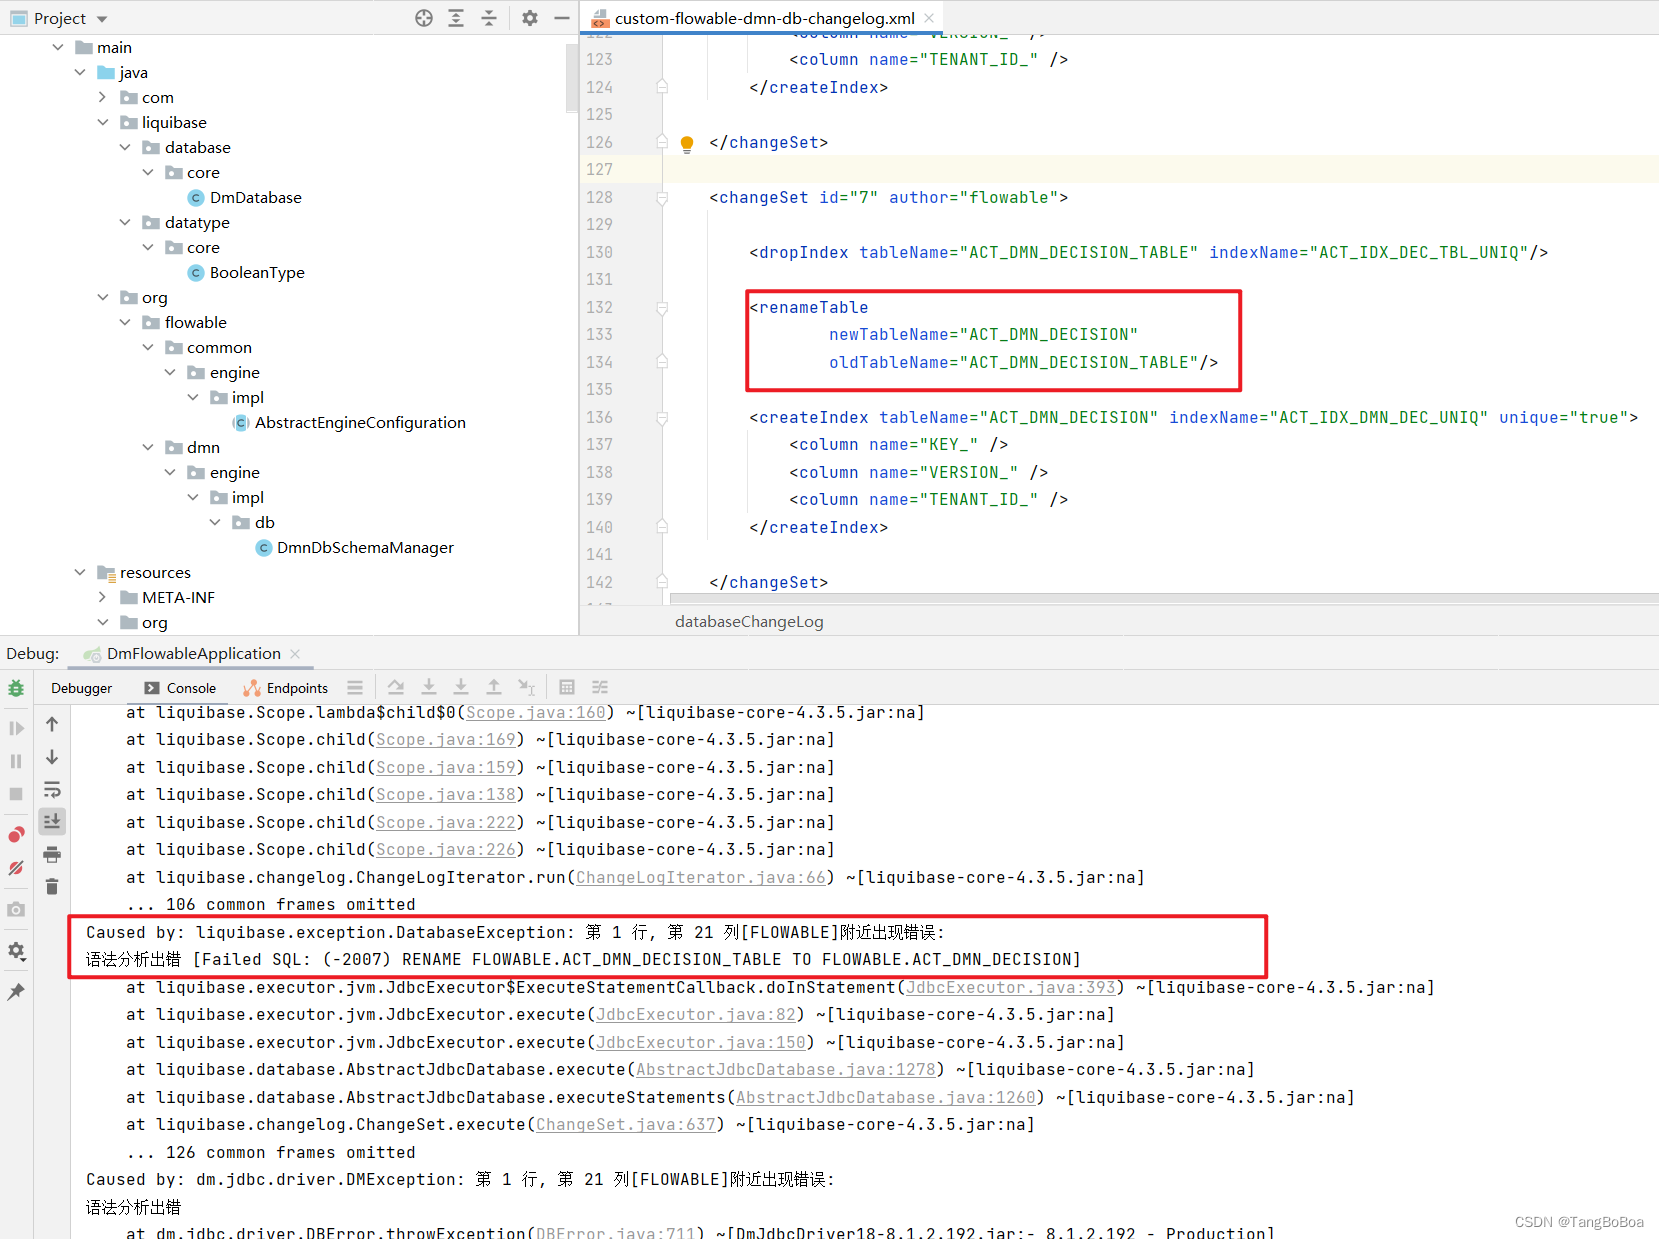Open AbstractJdbcDatabase.java:1278 link

click(786, 1070)
